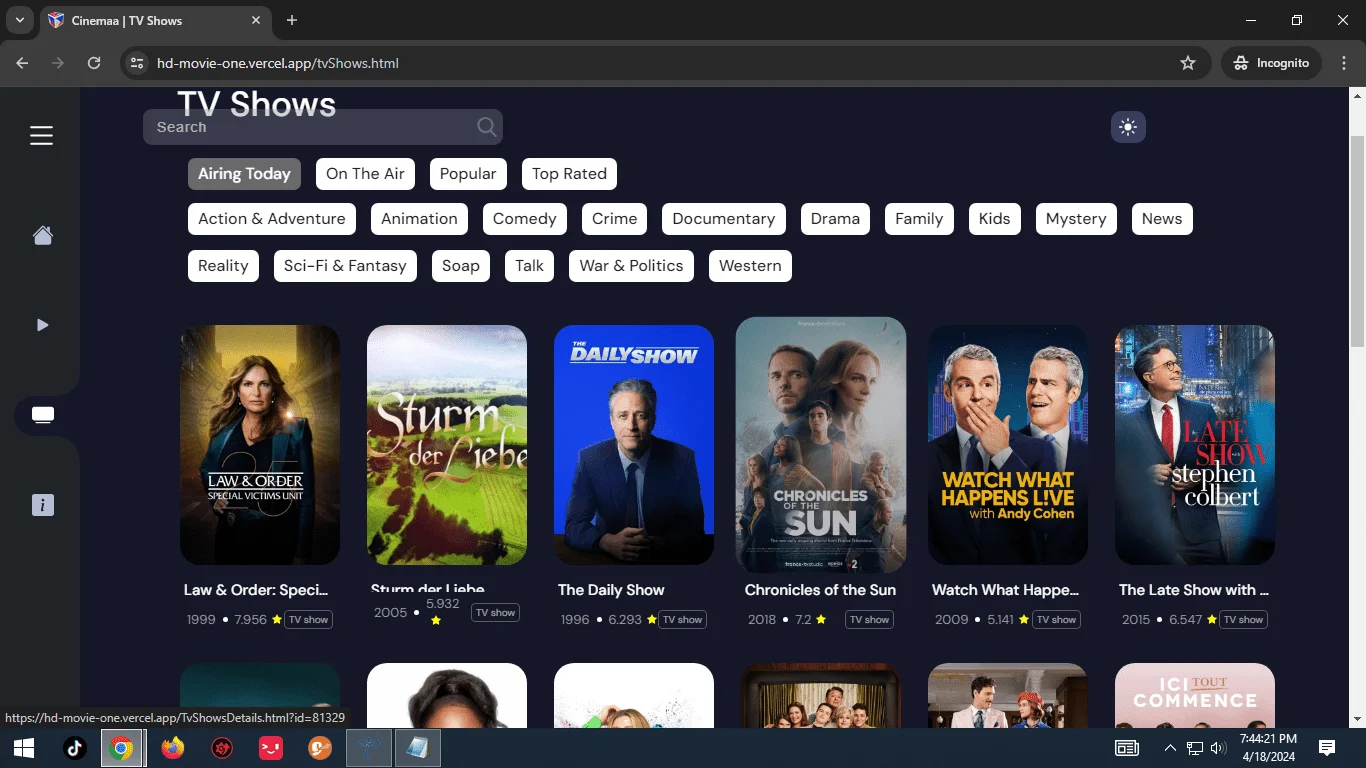View site information icon in address bar
Viewport: 1366px width, 768px height.
pyautogui.click(x=138, y=63)
